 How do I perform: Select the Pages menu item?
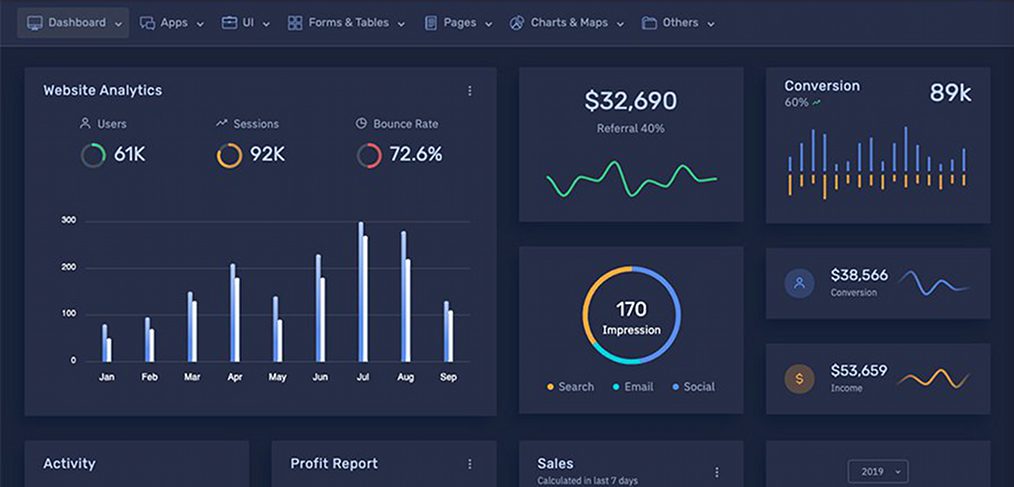pyautogui.click(x=458, y=23)
